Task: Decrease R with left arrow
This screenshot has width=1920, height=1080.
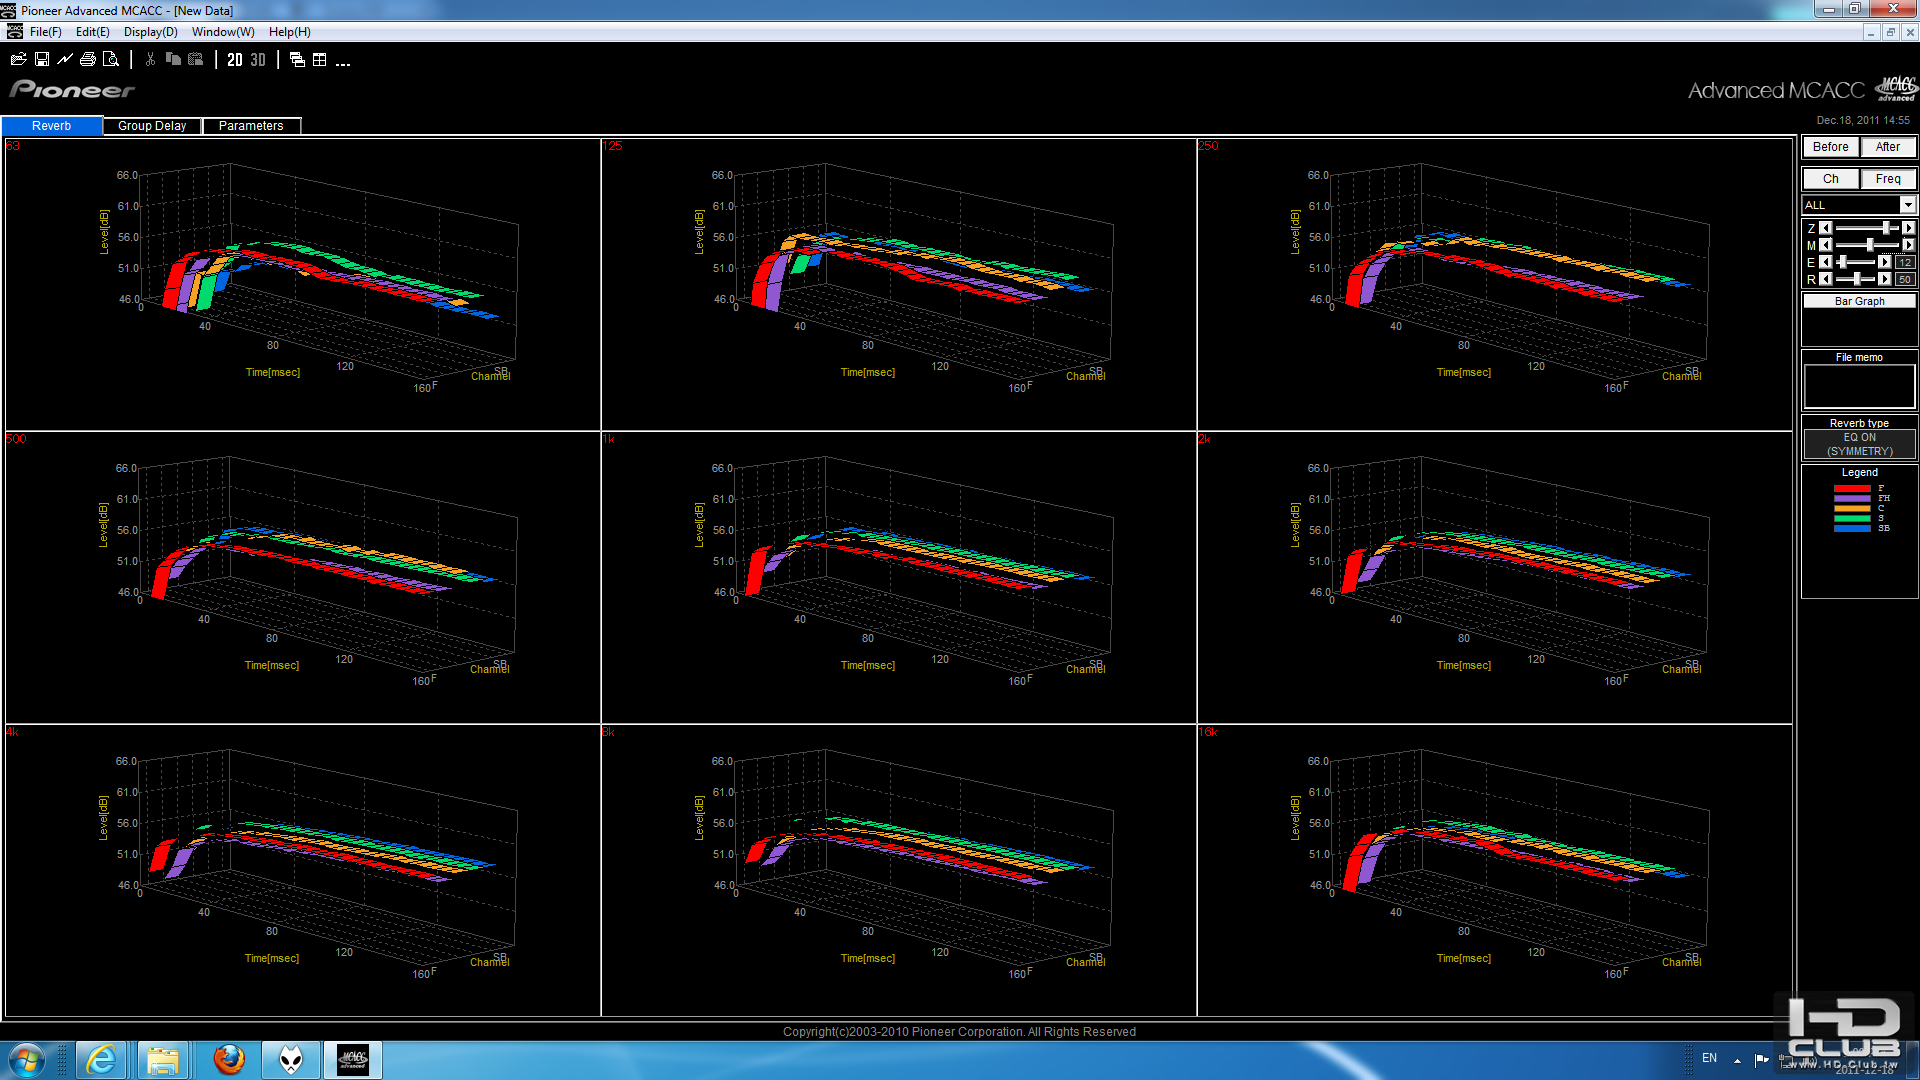Action: (1826, 279)
